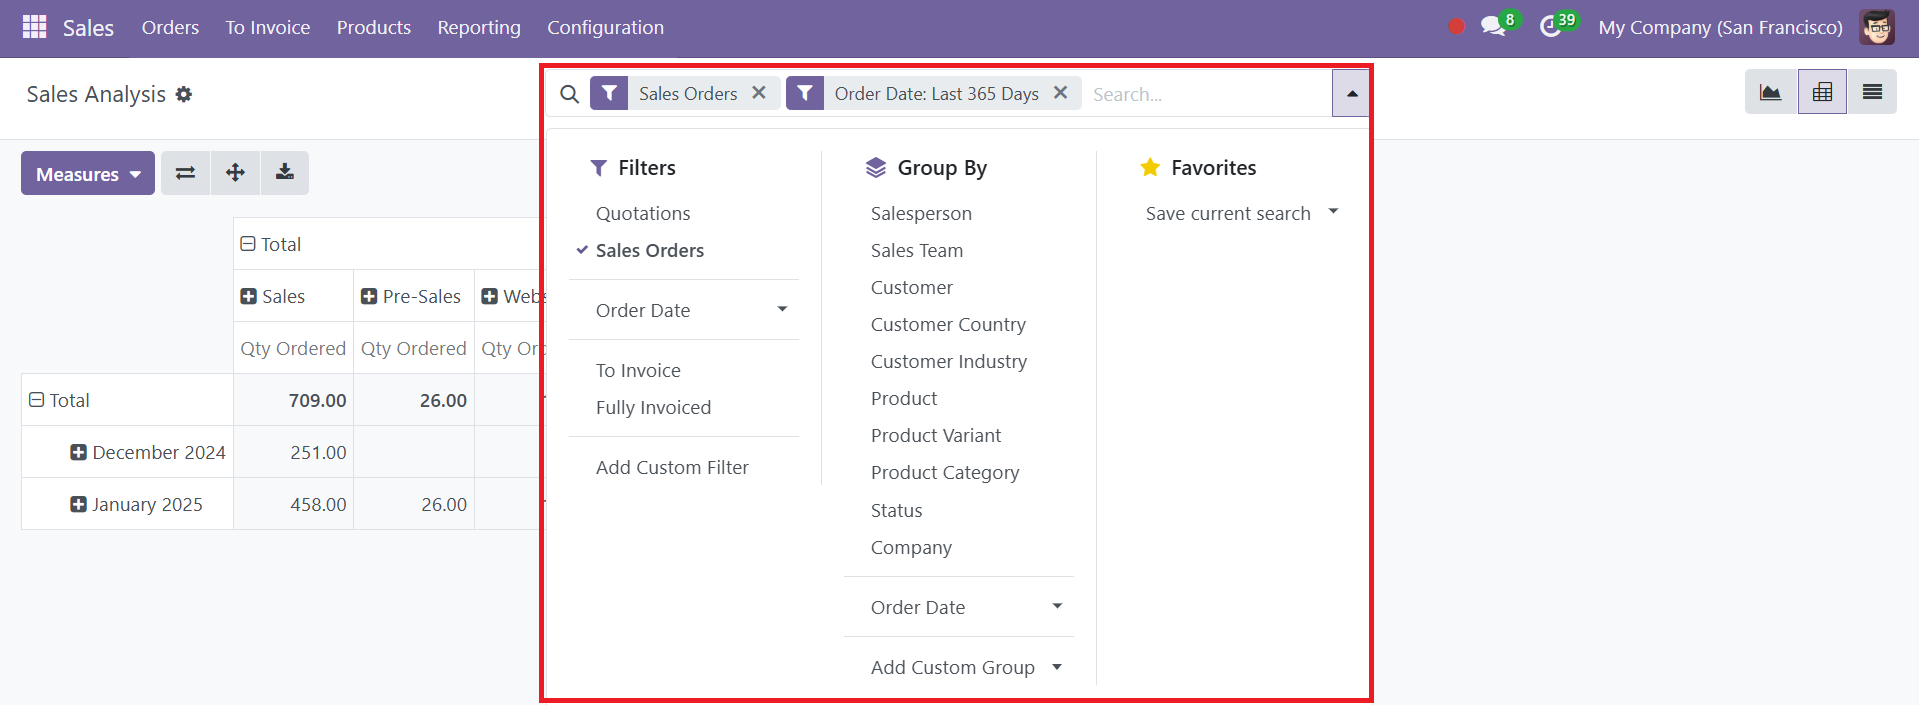Switch to graph view
The image size is (1919, 705).
(1771, 92)
